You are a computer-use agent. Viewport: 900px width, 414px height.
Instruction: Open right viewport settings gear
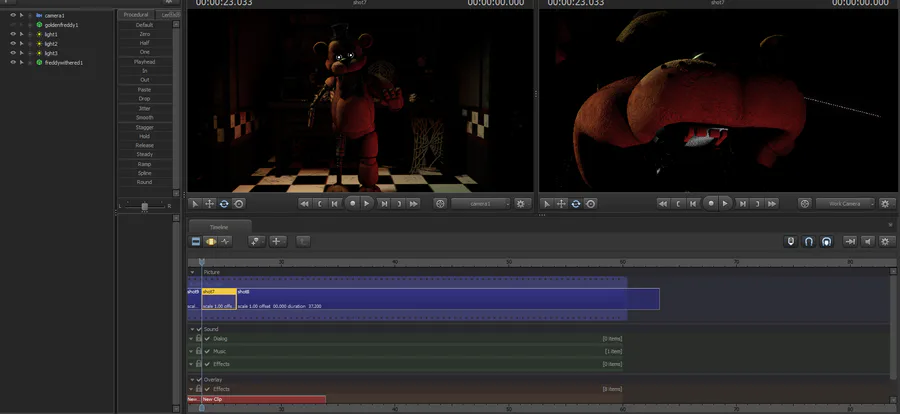point(885,204)
